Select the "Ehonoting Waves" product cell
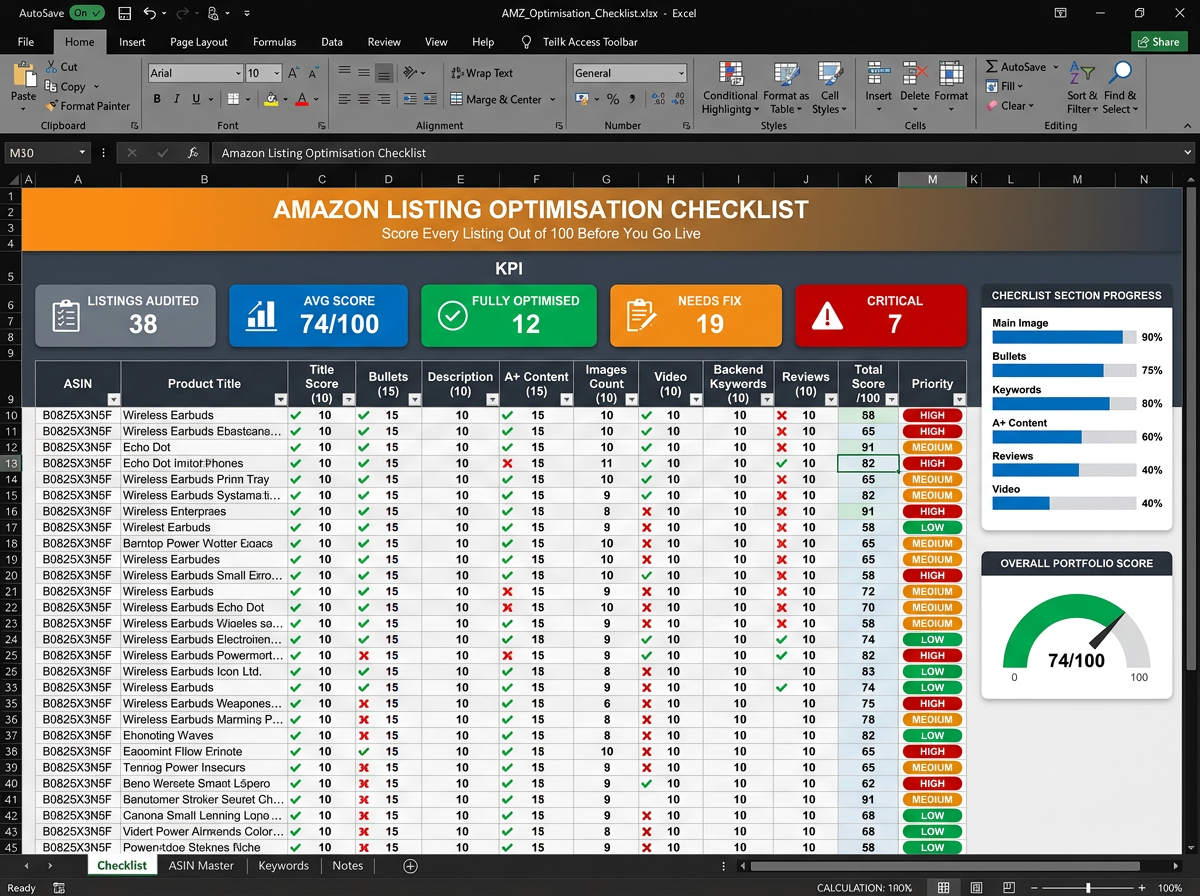The height and width of the screenshot is (896, 1200). [x=204, y=735]
